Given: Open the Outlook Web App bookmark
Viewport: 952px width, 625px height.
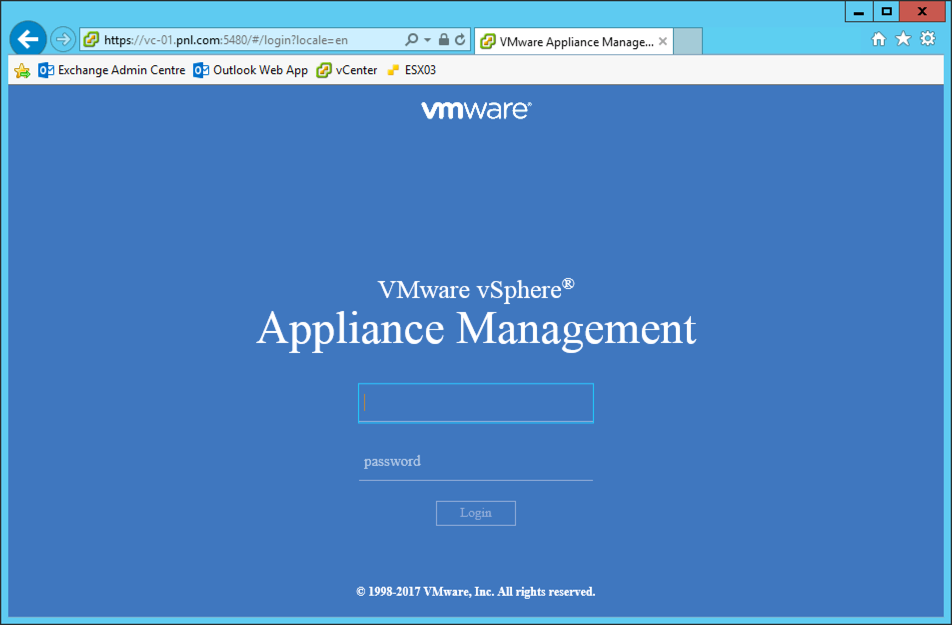Looking at the screenshot, I should pyautogui.click(x=251, y=70).
